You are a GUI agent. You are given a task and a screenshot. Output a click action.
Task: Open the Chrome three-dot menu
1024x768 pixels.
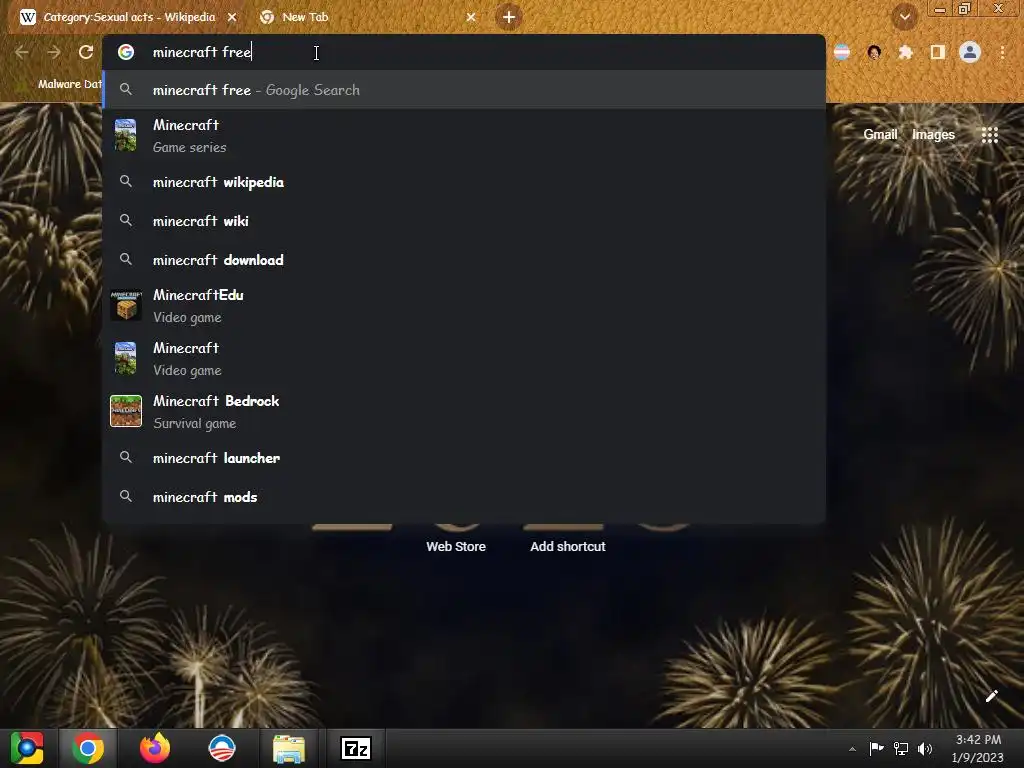click(1002, 52)
